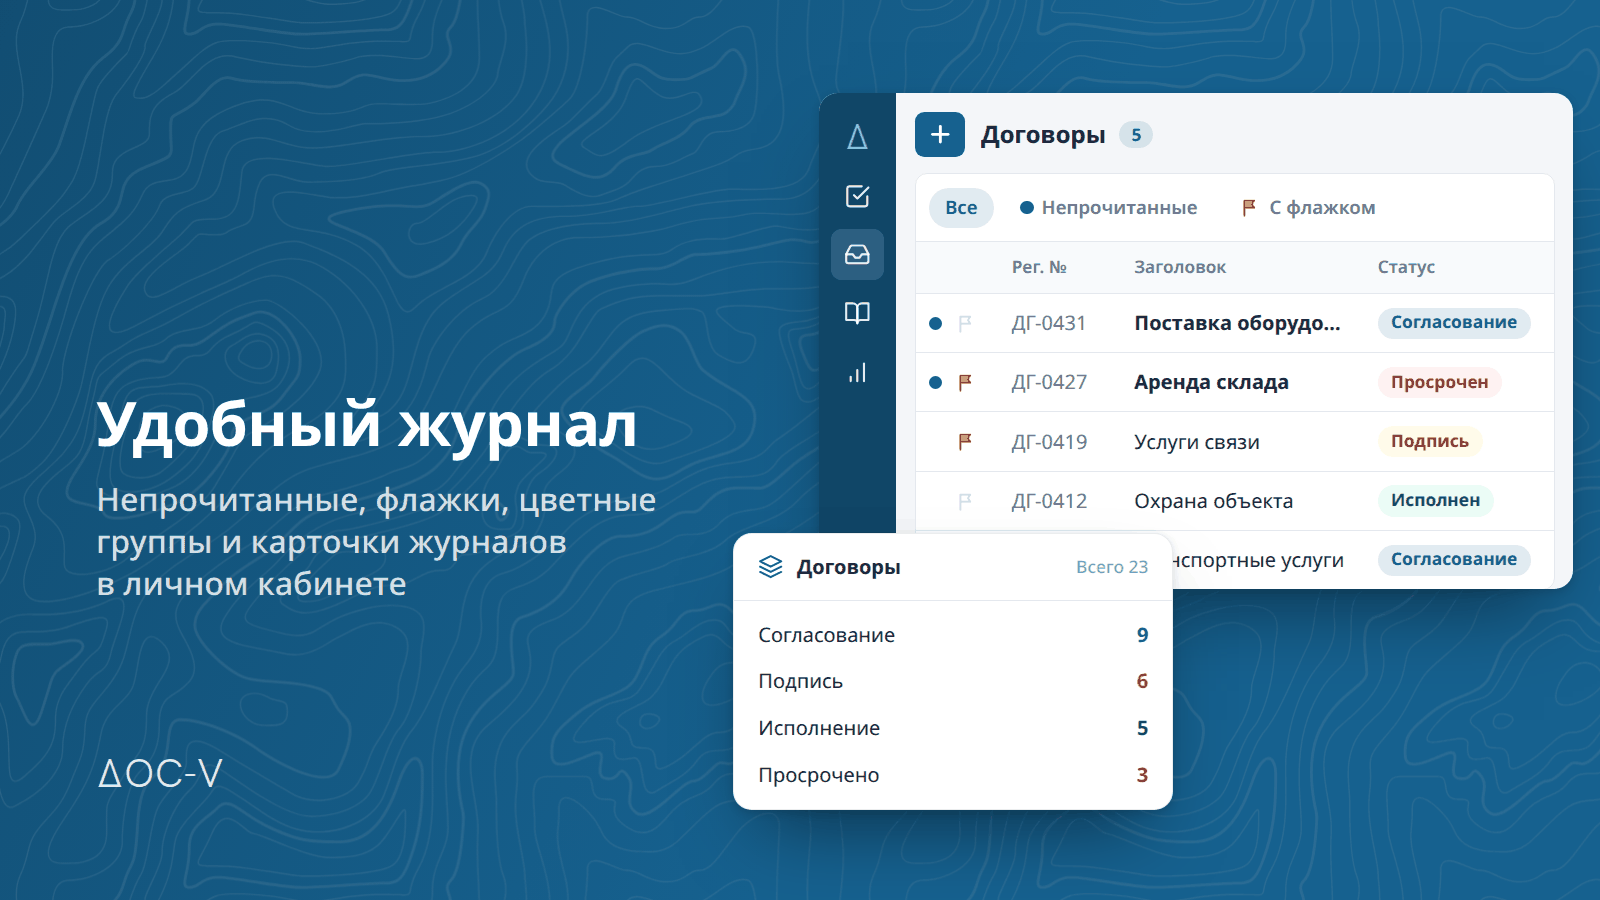The height and width of the screenshot is (900, 1600).
Task: Click the count badge 5 beside Договоры
Action: (1136, 135)
